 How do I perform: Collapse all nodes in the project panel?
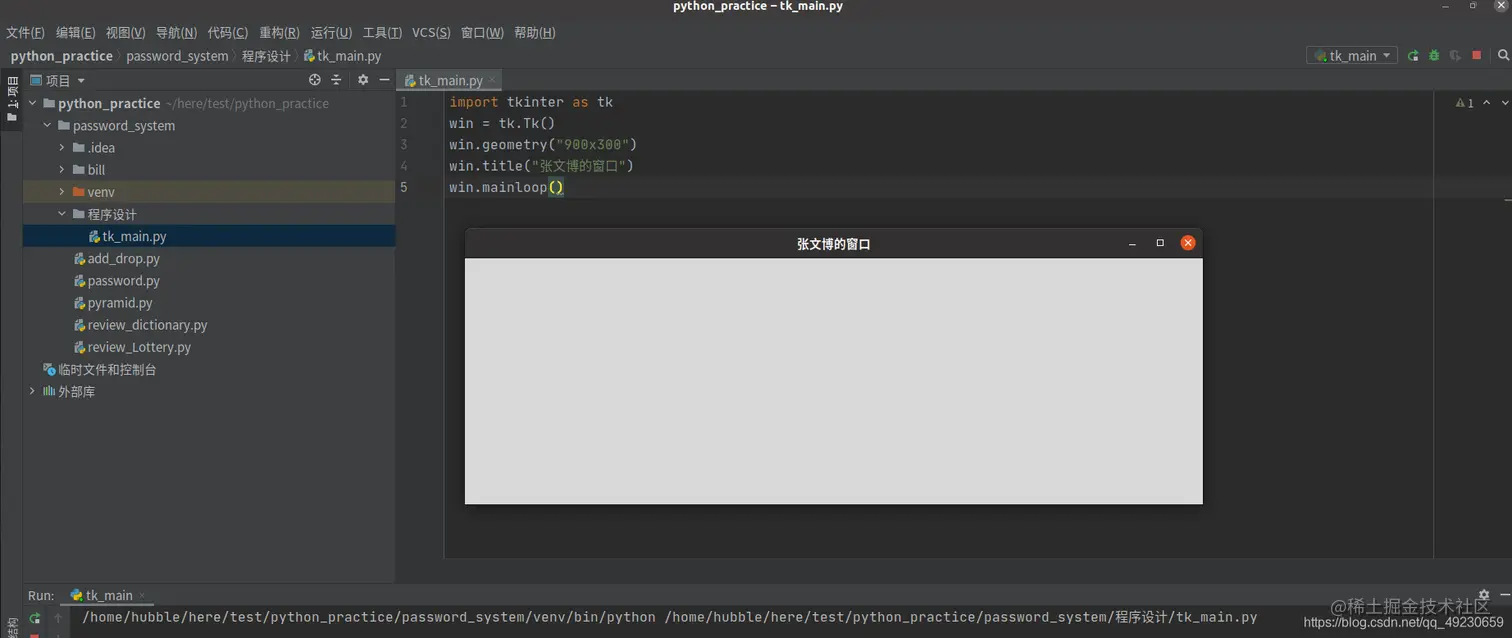click(336, 80)
